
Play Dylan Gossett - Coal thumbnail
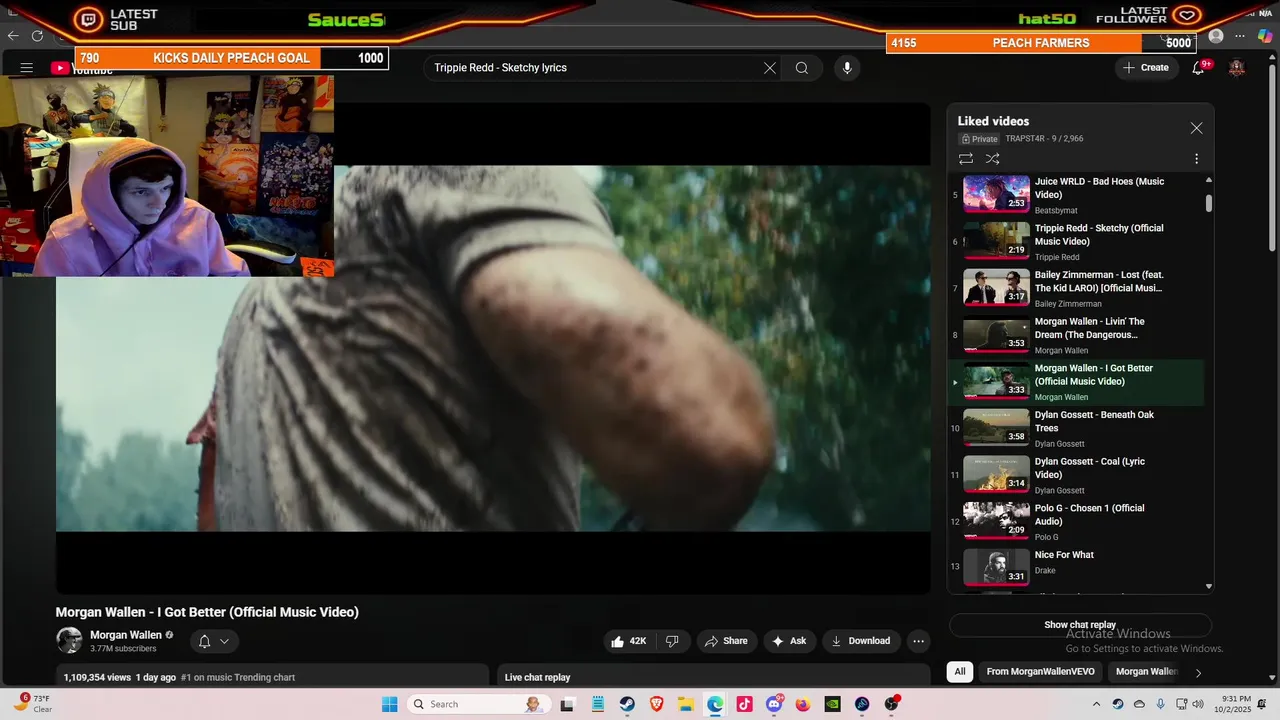(996, 475)
